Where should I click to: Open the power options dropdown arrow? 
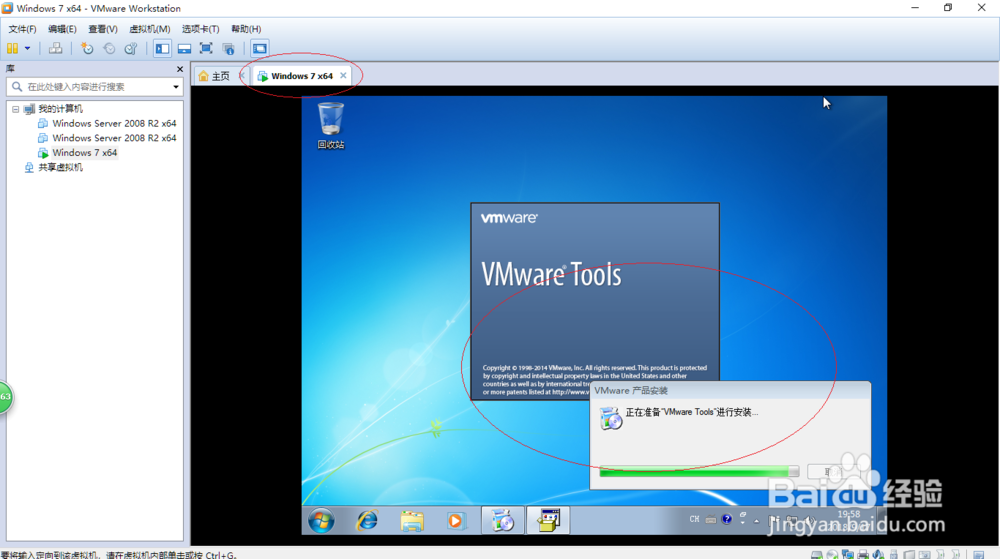[x=27, y=48]
